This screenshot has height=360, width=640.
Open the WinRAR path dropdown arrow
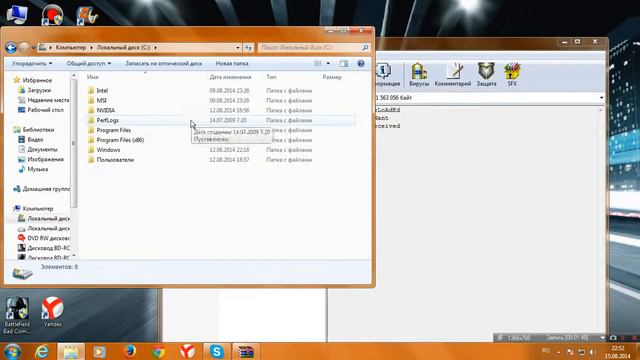click(601, 98)
